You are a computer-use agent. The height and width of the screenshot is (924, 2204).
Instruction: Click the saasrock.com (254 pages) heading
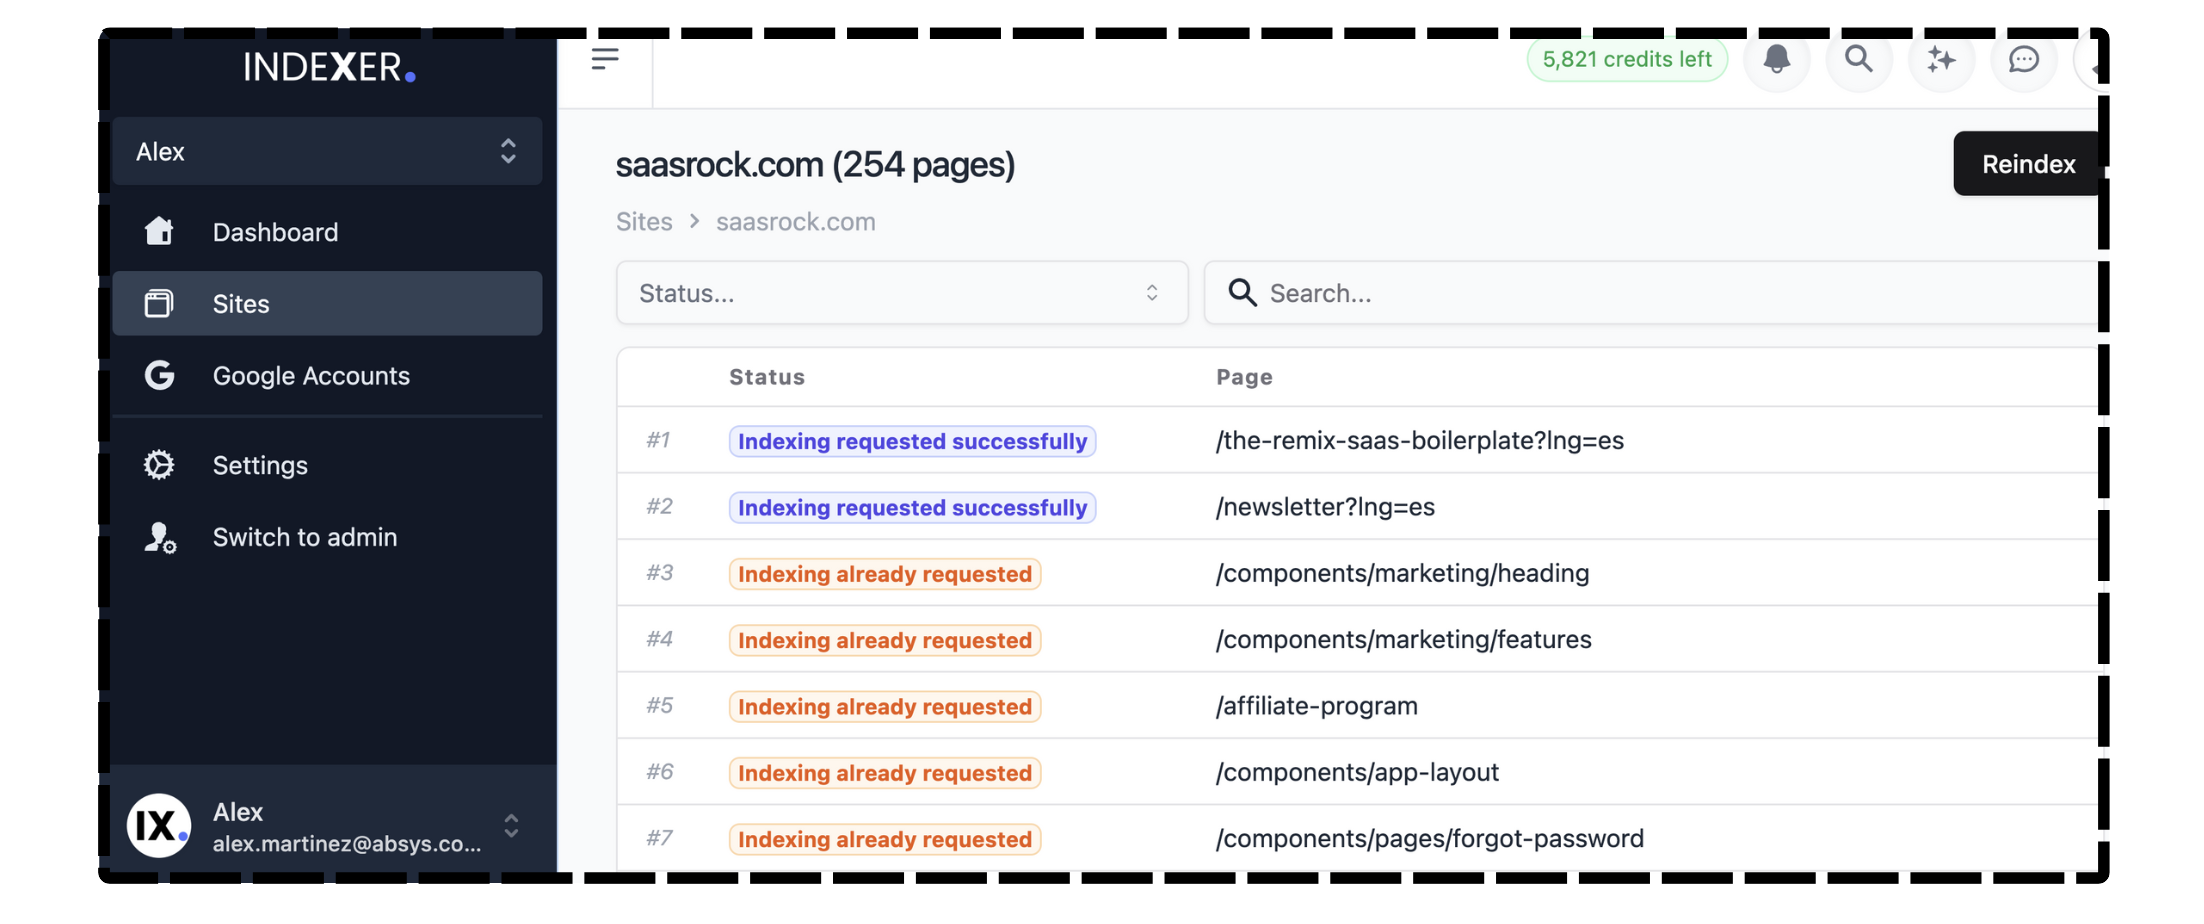tap(815, 164)
